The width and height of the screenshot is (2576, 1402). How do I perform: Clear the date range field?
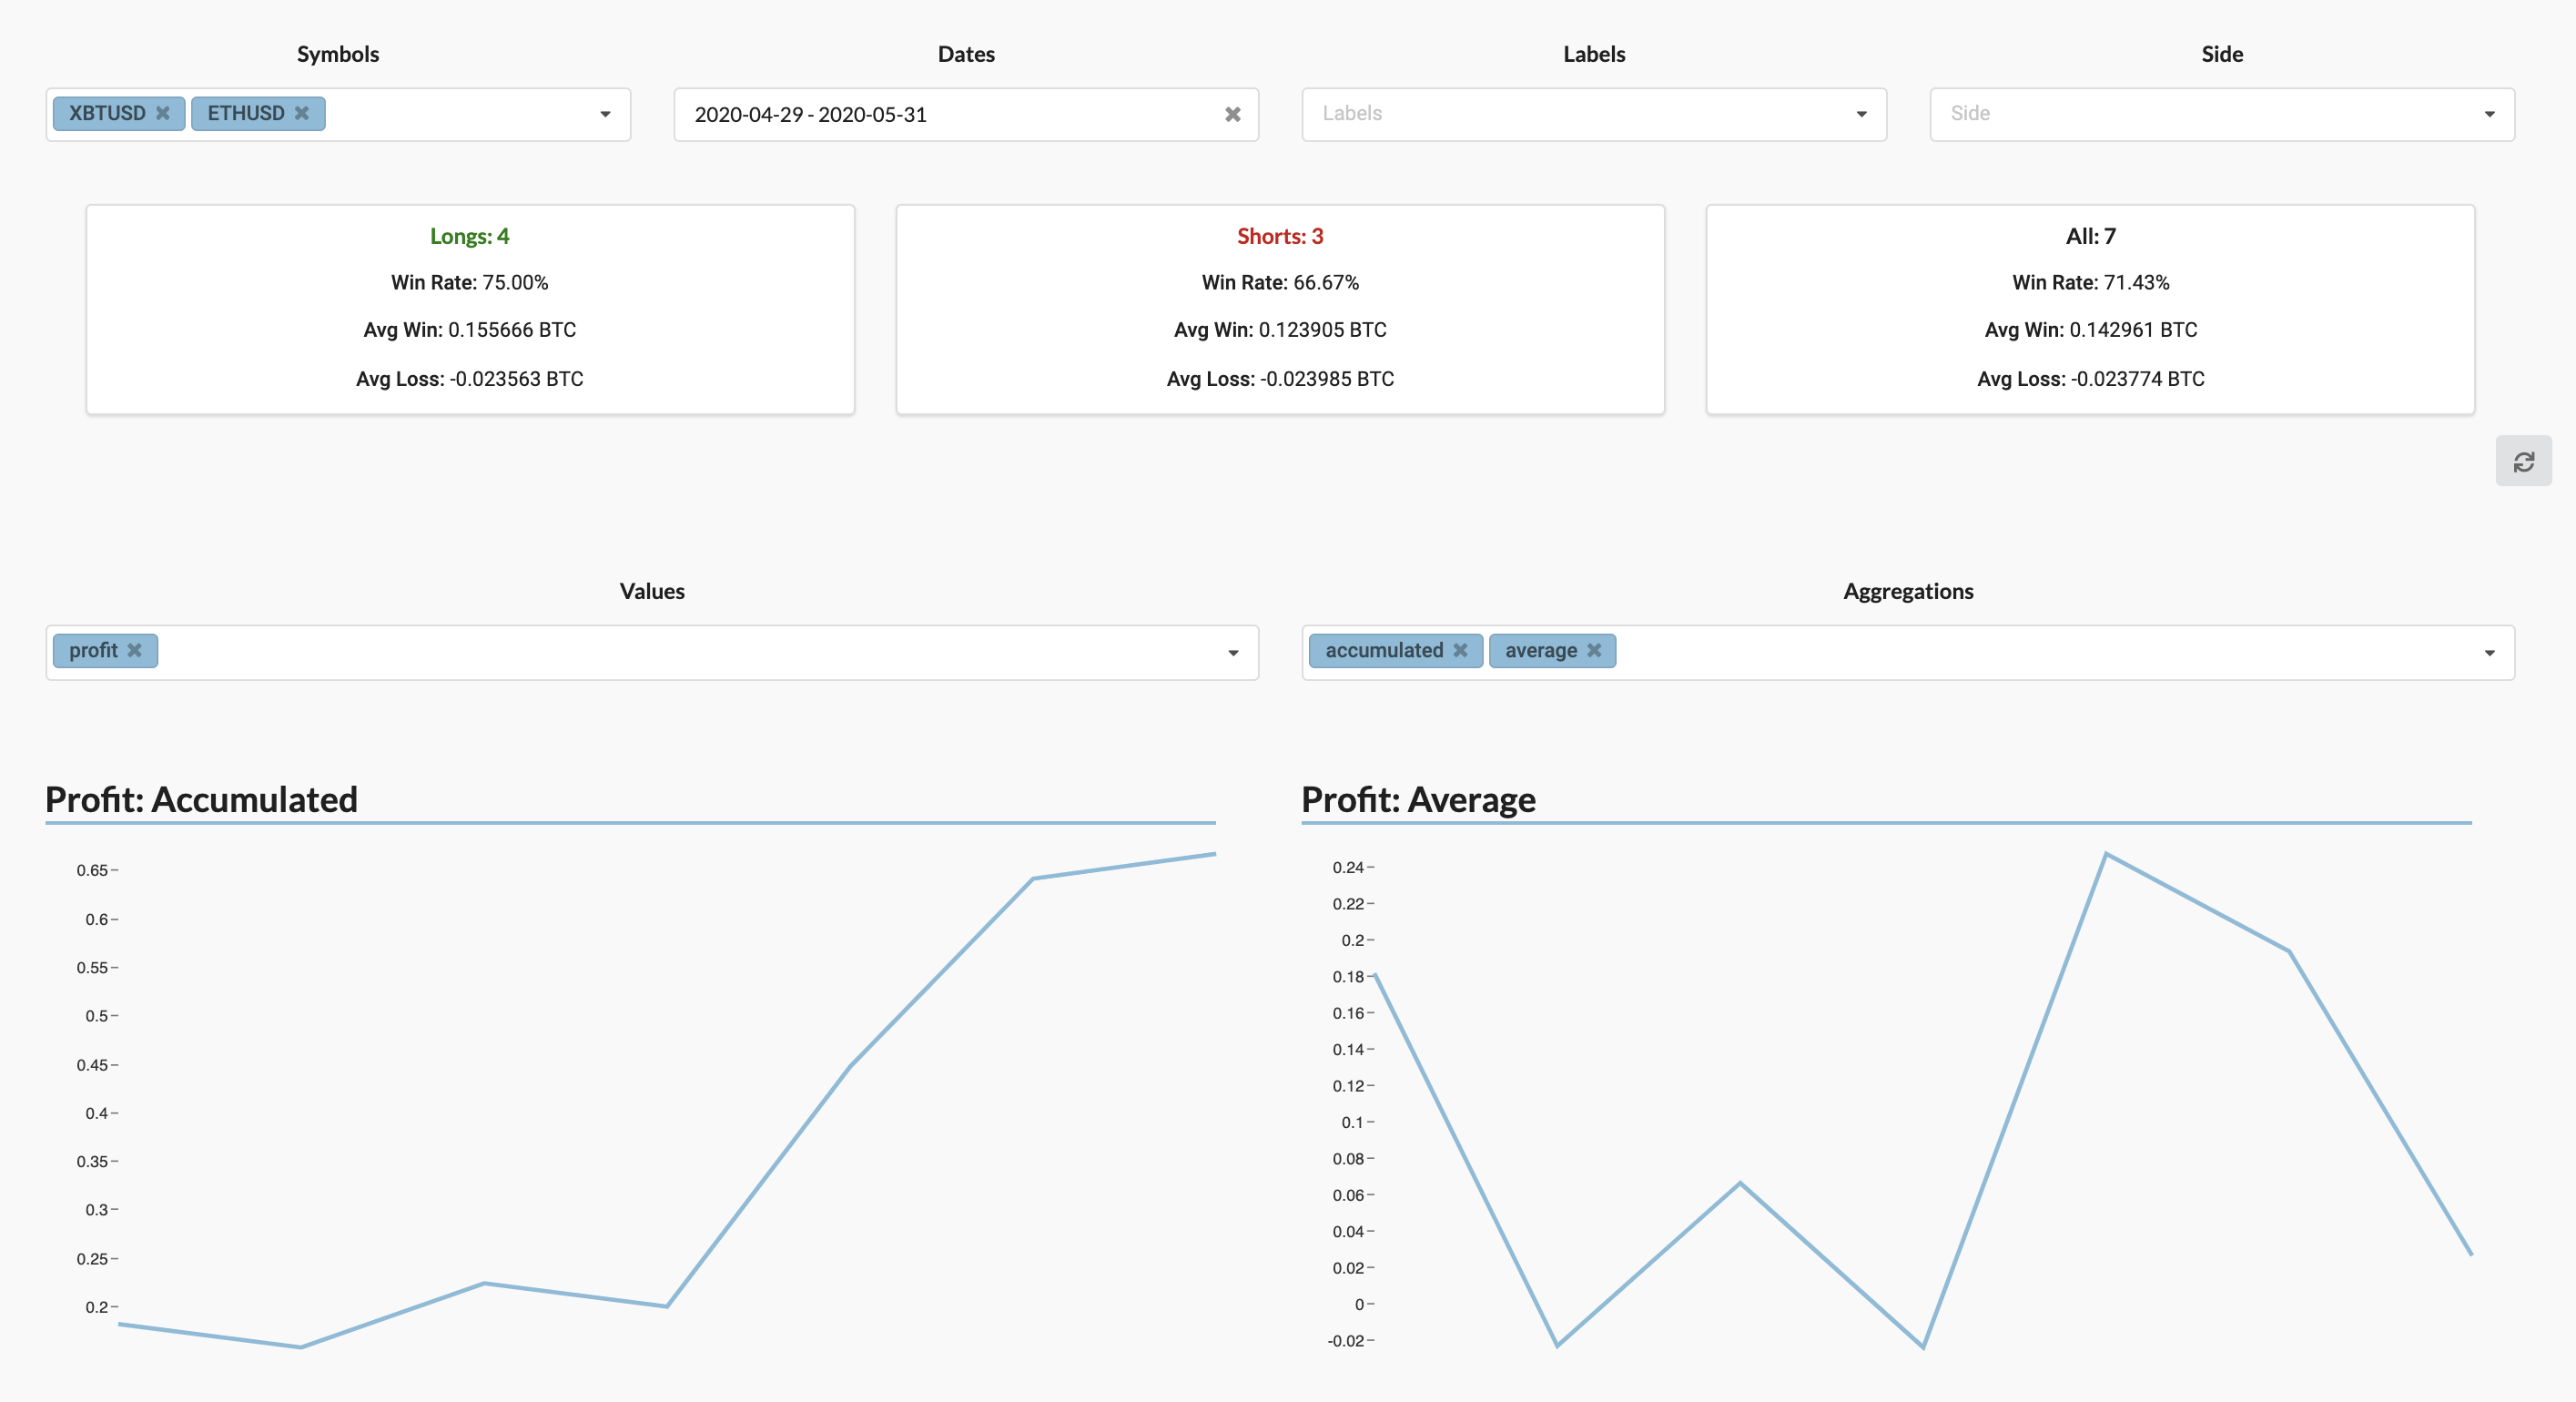tap(1232, 114)
